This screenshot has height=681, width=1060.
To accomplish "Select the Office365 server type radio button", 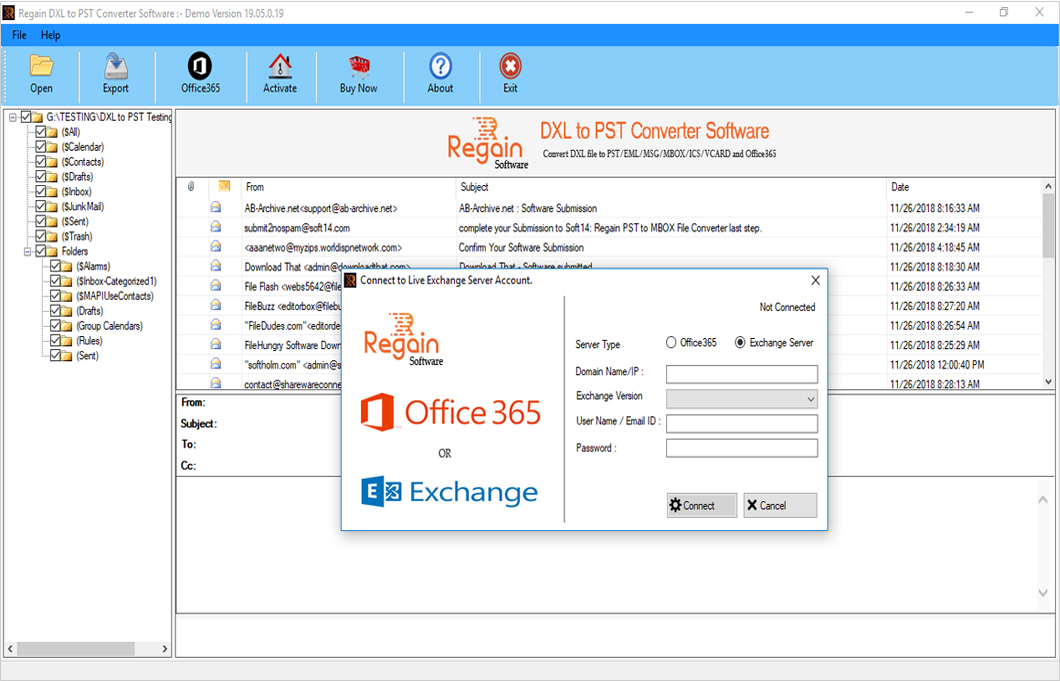I will pyautogui.click(x=671, y=343).
